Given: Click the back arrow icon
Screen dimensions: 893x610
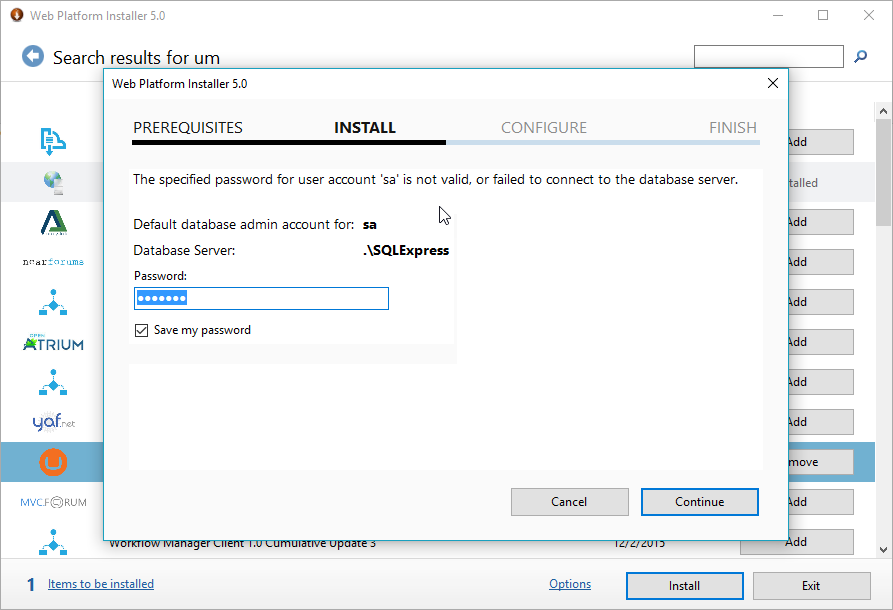Looking at the screenshot, I should (34, 57).
